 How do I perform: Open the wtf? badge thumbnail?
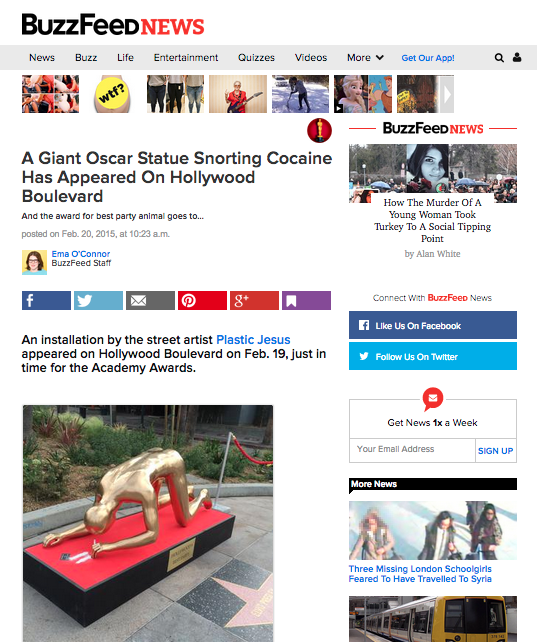click(x=113, y=94)
